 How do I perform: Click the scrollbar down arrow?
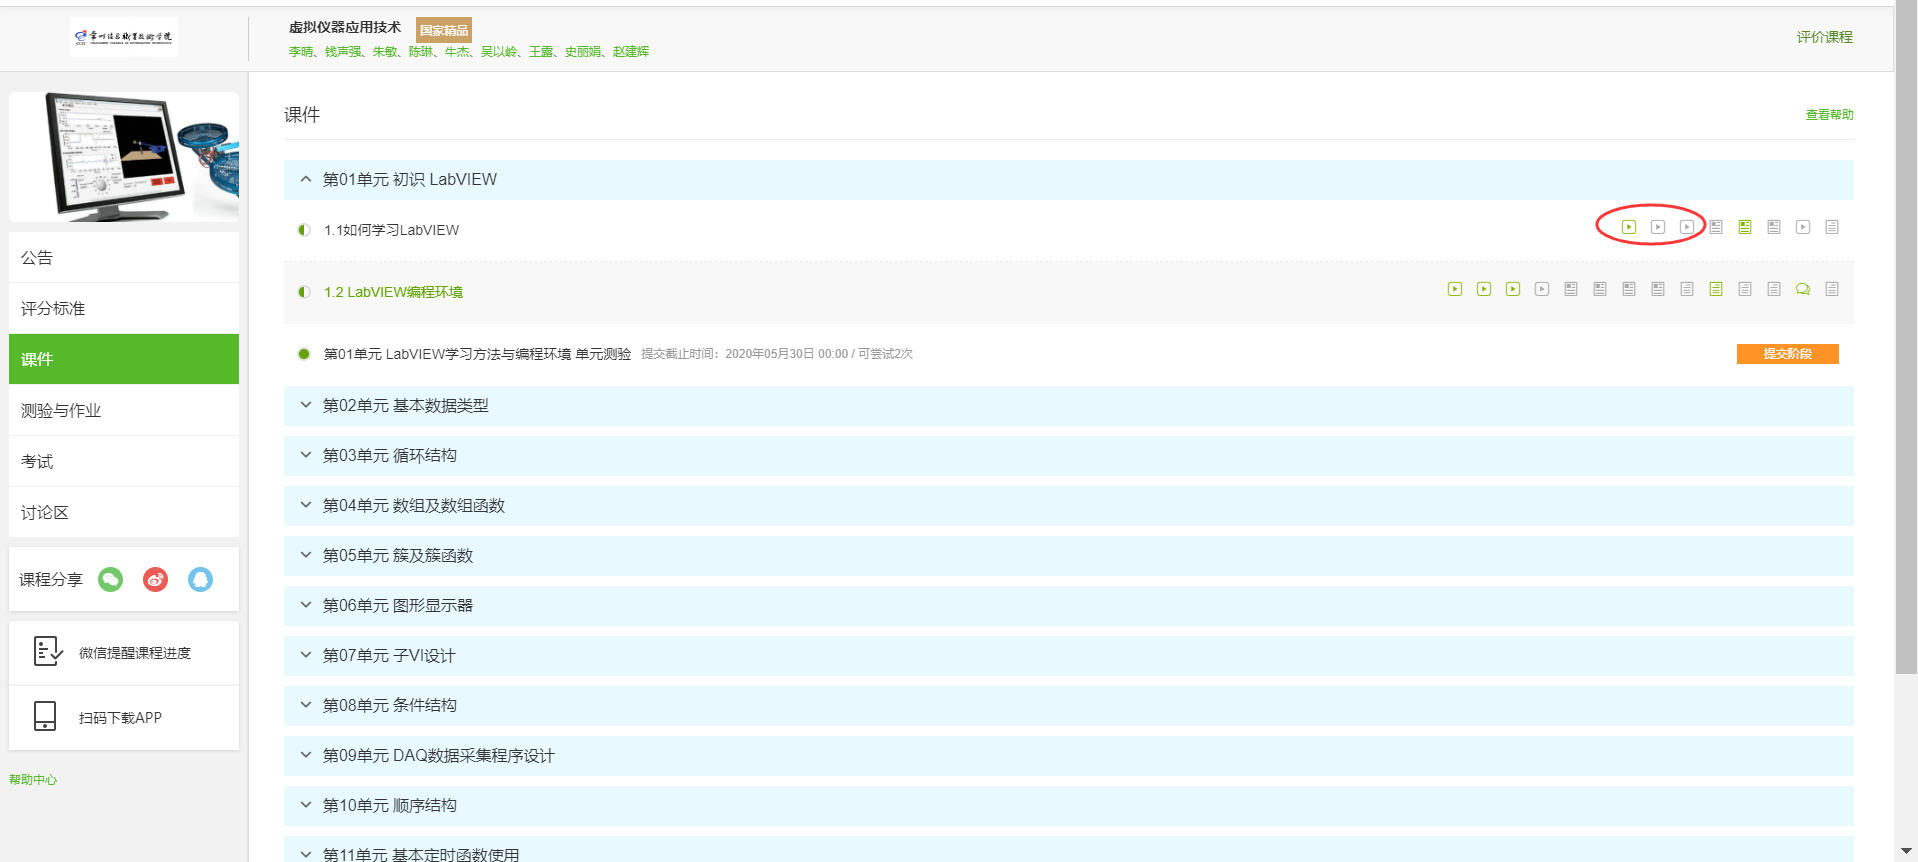1907,851
